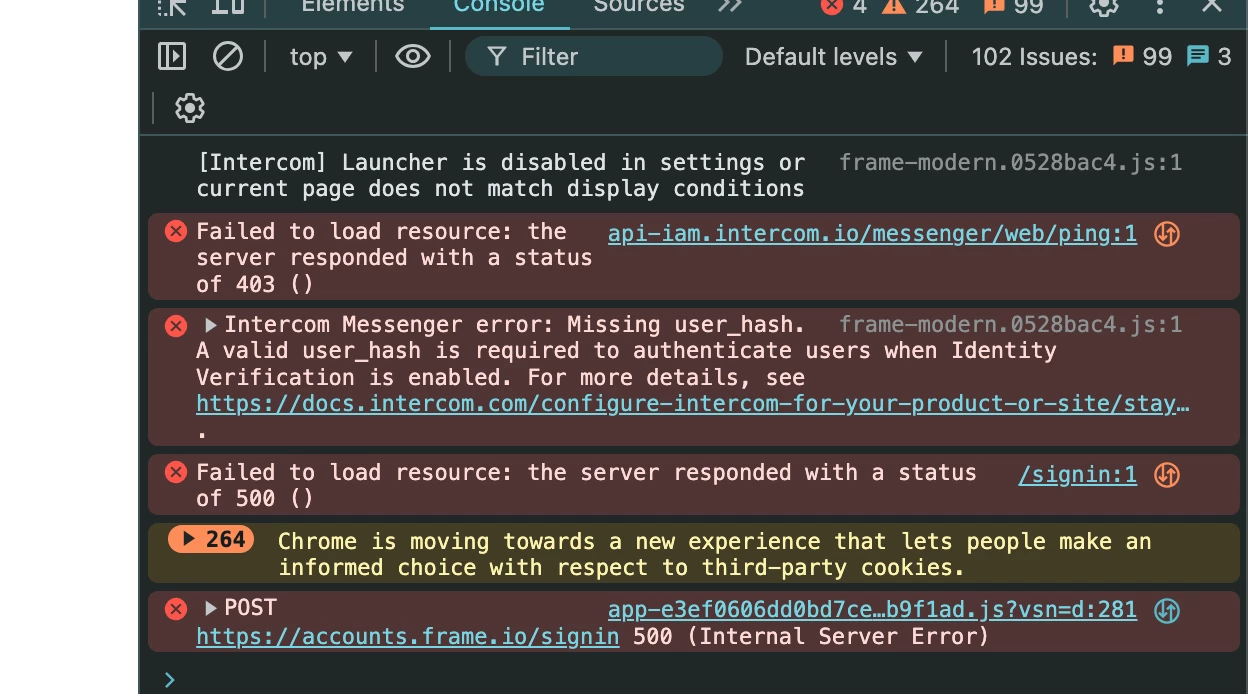Screen dimensions: 1248x694
Task: Click the error icon on the status 500 message
Action: click(176, 472)
